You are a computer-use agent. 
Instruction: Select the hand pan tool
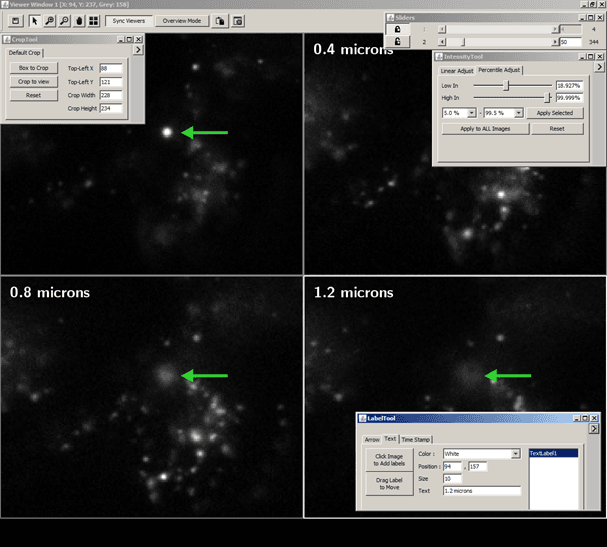[79, 21]
